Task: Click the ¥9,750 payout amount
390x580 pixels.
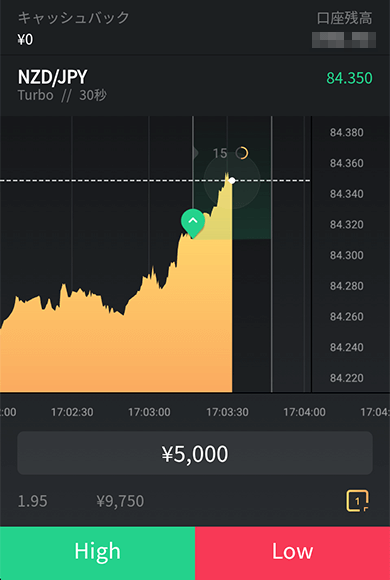Action: point(120,501)
